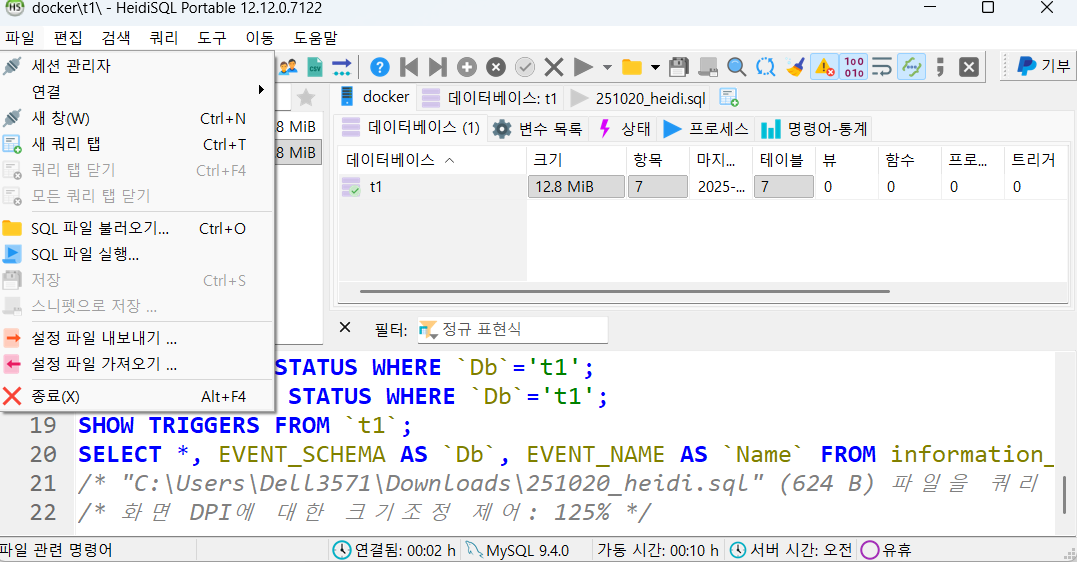Click the favorites star icon
Viewport: 1077px width, 562px height.
(x=306, y=98)
